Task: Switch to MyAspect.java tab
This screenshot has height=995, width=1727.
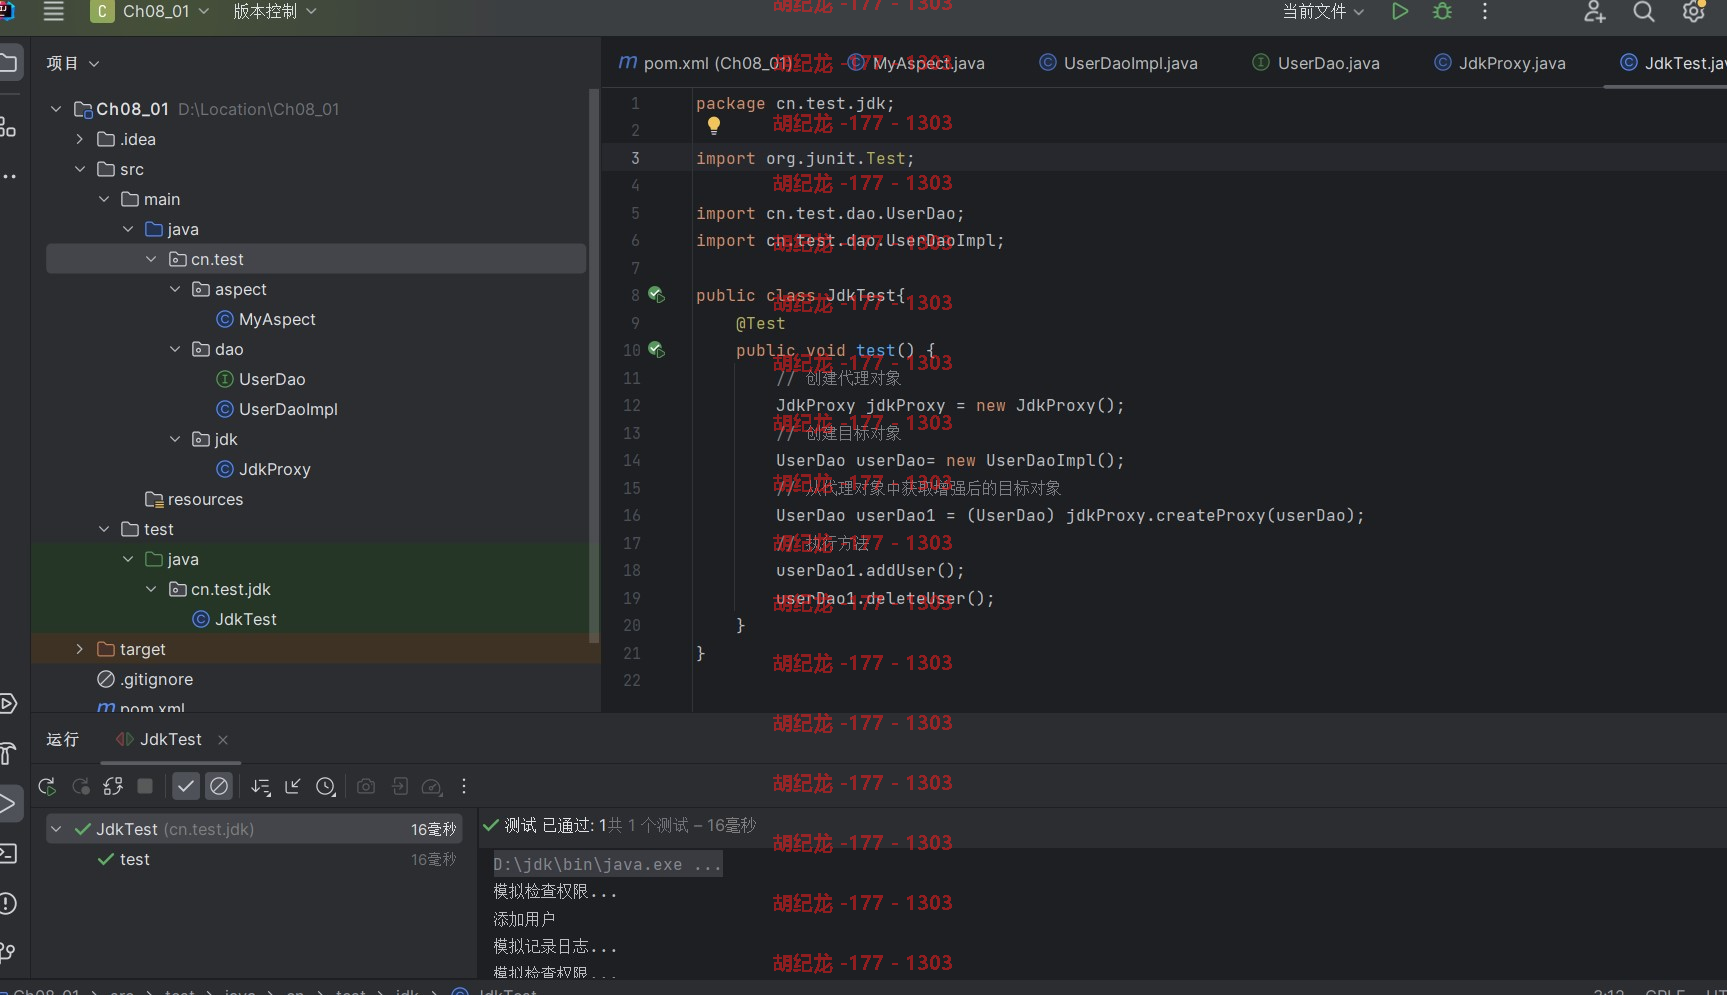Action: coord(915,63)
